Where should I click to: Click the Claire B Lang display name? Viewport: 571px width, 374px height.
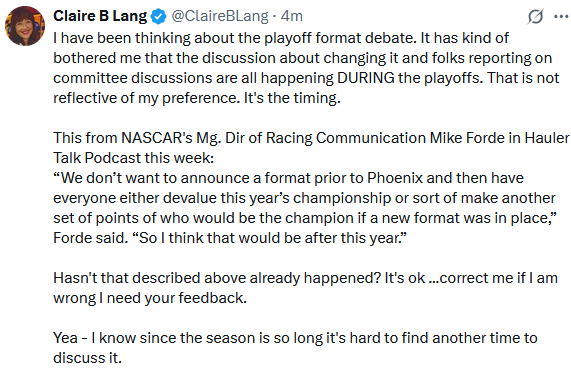[x=100, y=16]
